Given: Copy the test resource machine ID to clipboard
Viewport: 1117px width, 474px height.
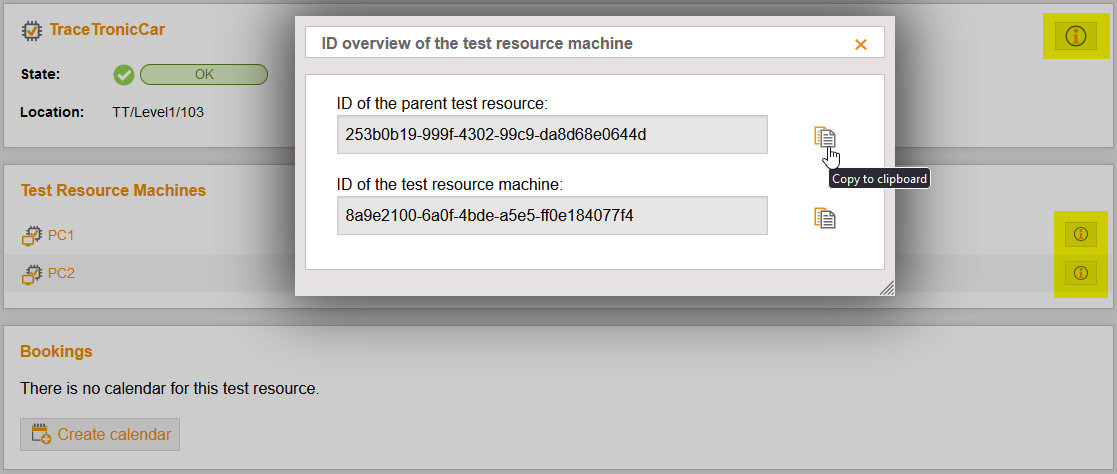Looking at the screenshot, I should pyautogui.click(x=824, y=218).
